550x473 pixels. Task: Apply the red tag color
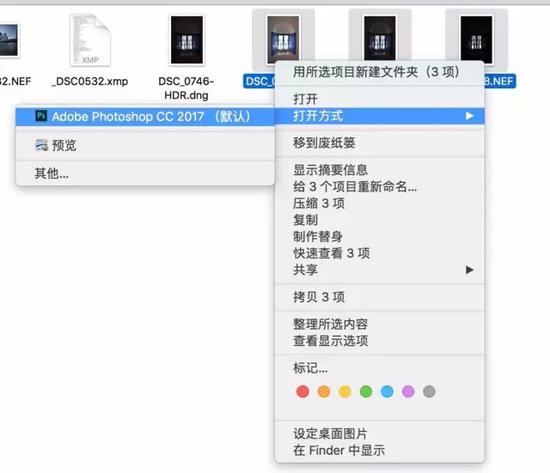click(x=303, y=391)
